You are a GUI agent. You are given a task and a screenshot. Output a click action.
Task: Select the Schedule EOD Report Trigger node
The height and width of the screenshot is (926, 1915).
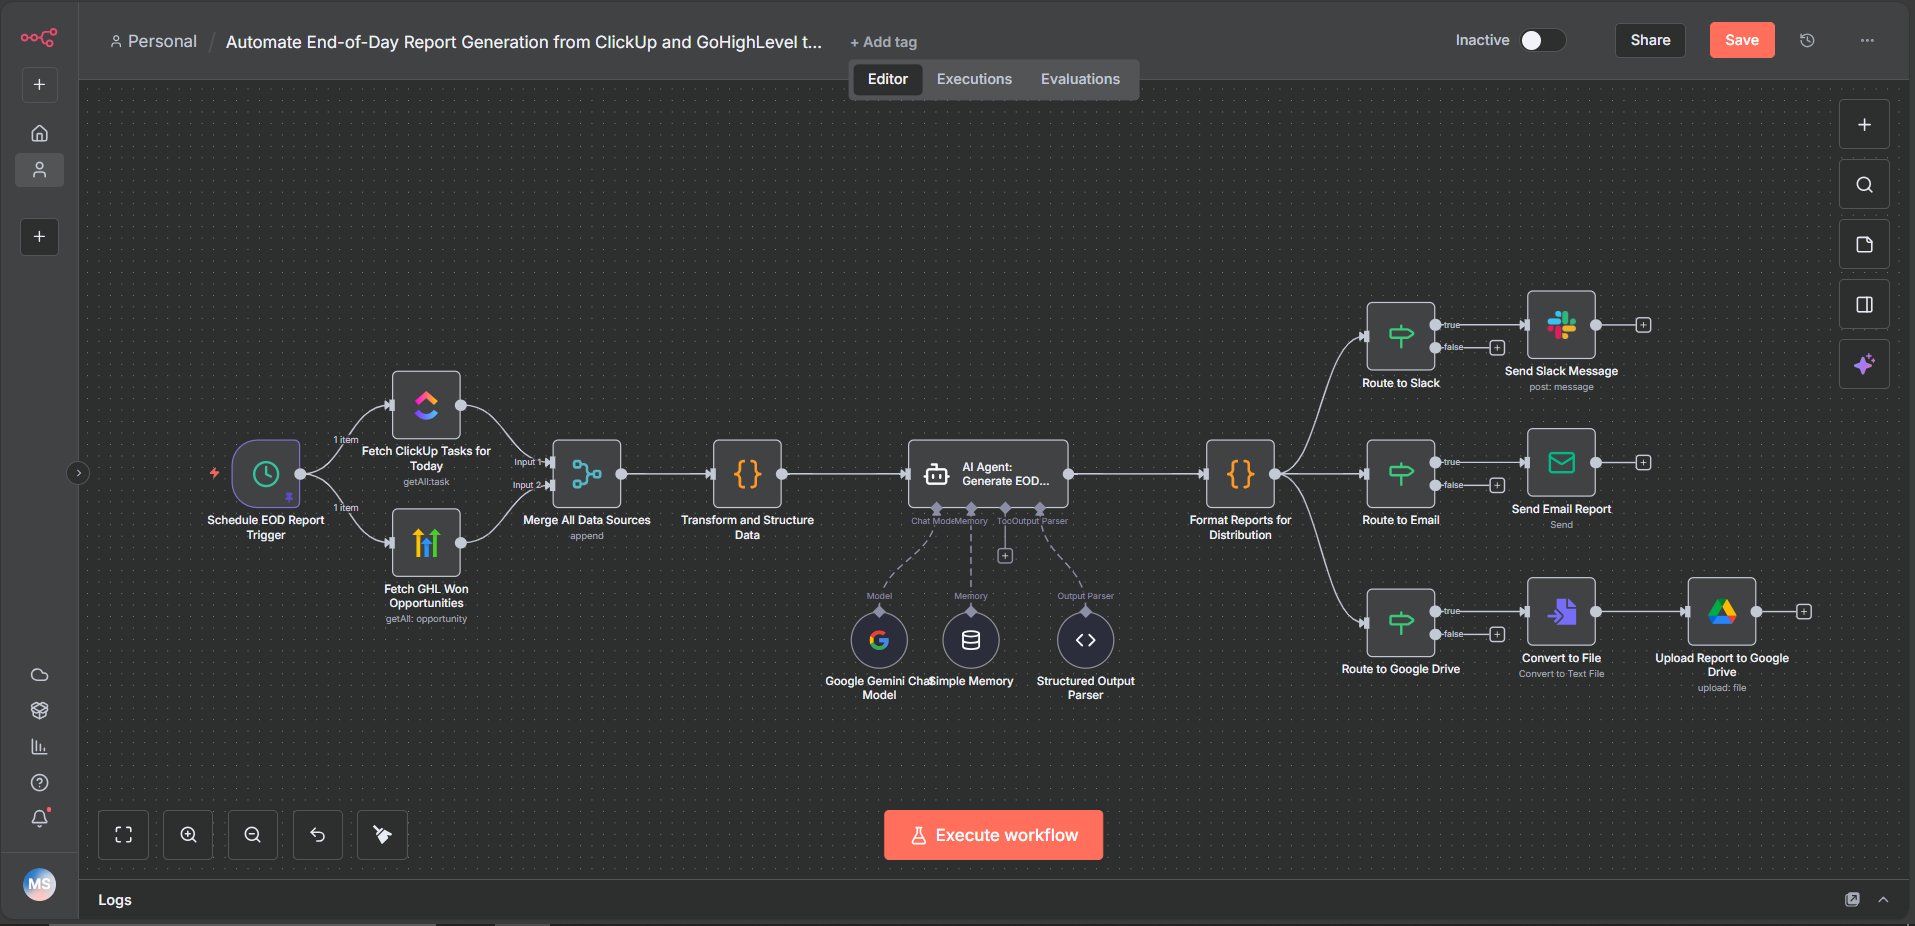pyautogui.click(x=266, y=474)
